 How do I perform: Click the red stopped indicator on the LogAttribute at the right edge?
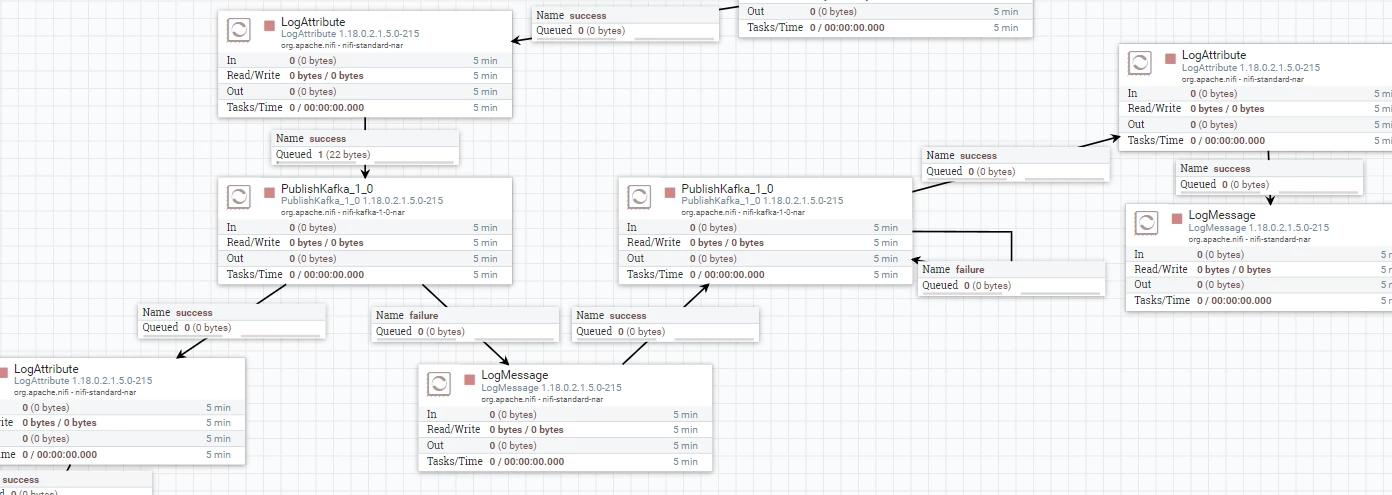coord(1171,59)
